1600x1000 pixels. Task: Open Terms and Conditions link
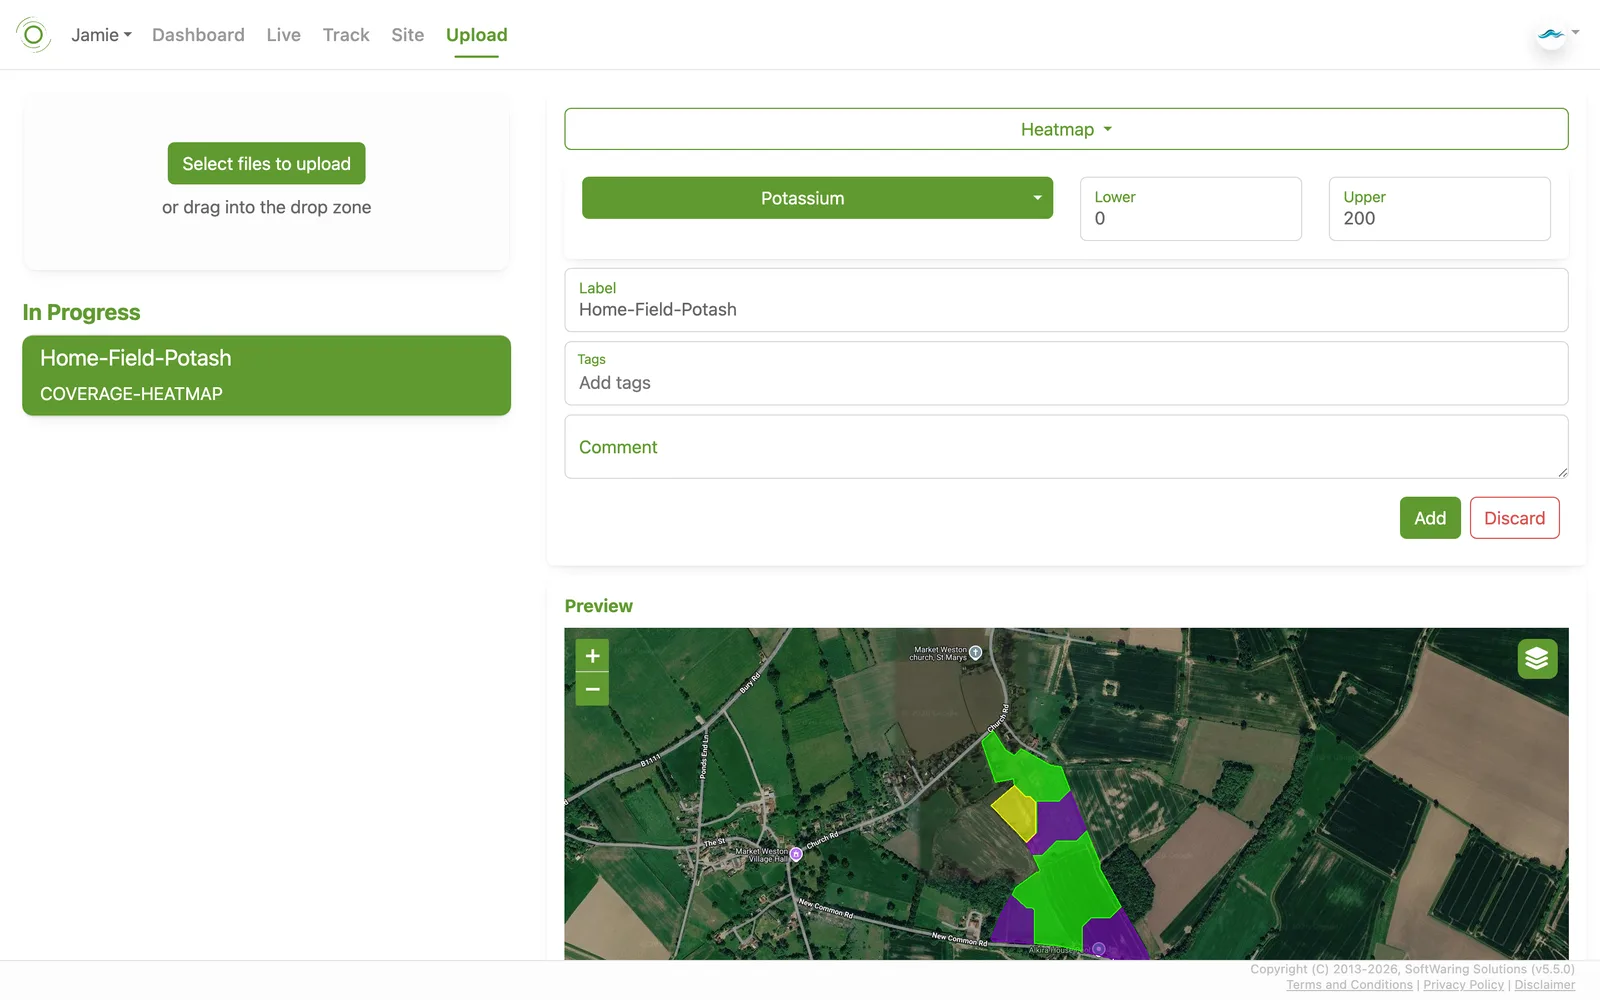tap(1349, 985)
